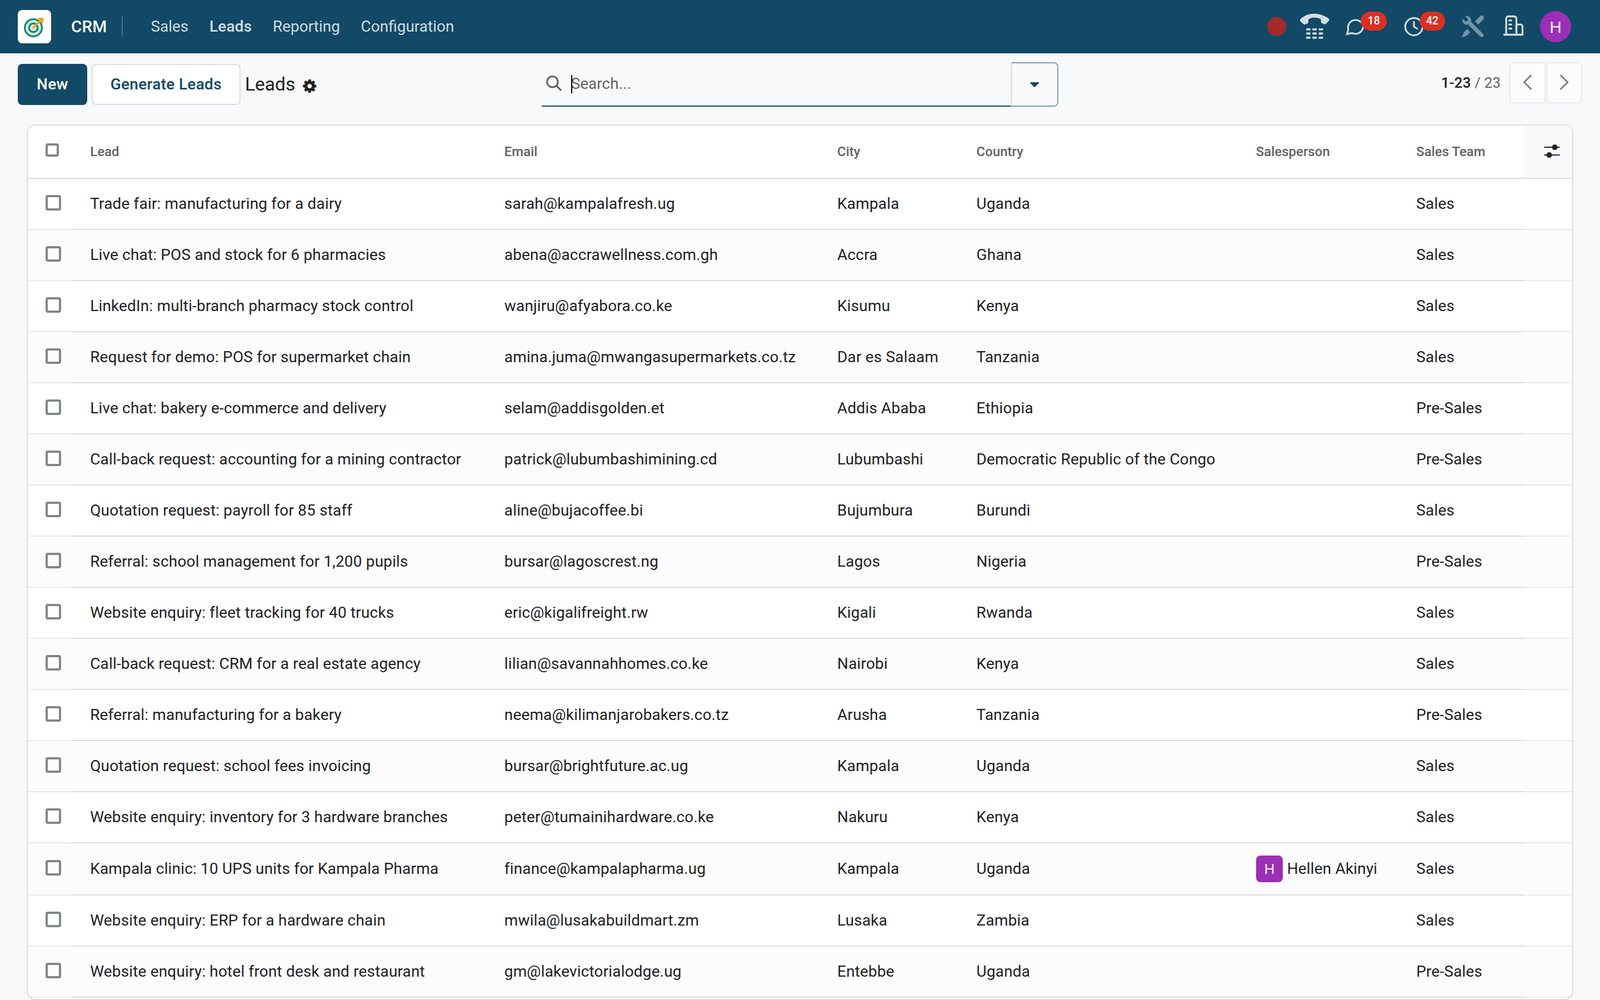Toggle the search filter options dropdown
Viewport: 1600px width, 1000px height.
click(x=1034, y=84)
